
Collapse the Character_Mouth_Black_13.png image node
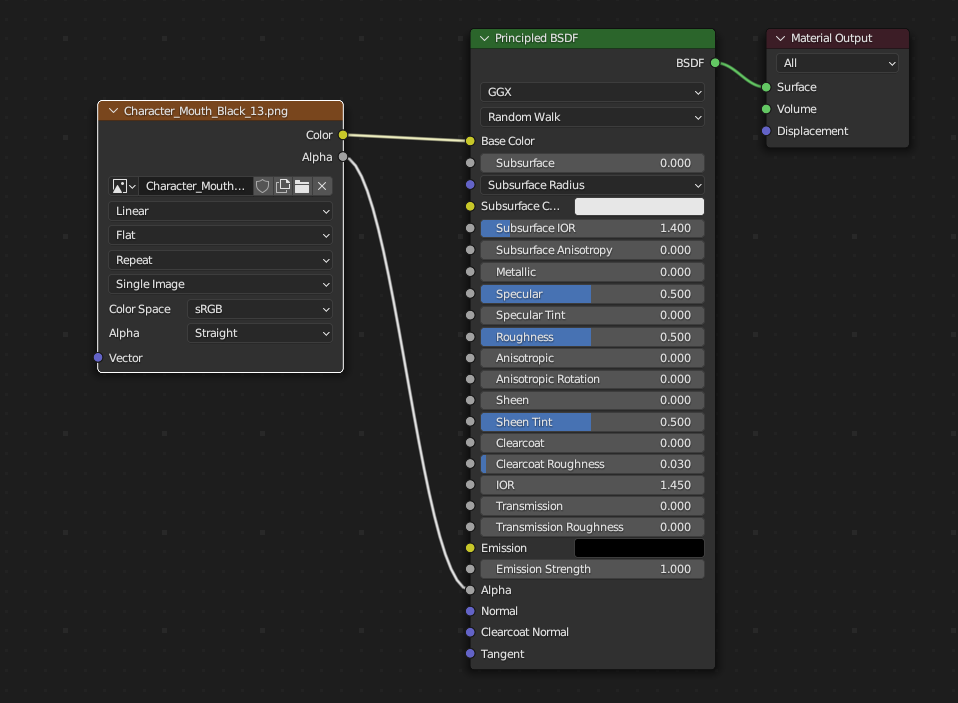pyautogui.click(x=113, y=111)
